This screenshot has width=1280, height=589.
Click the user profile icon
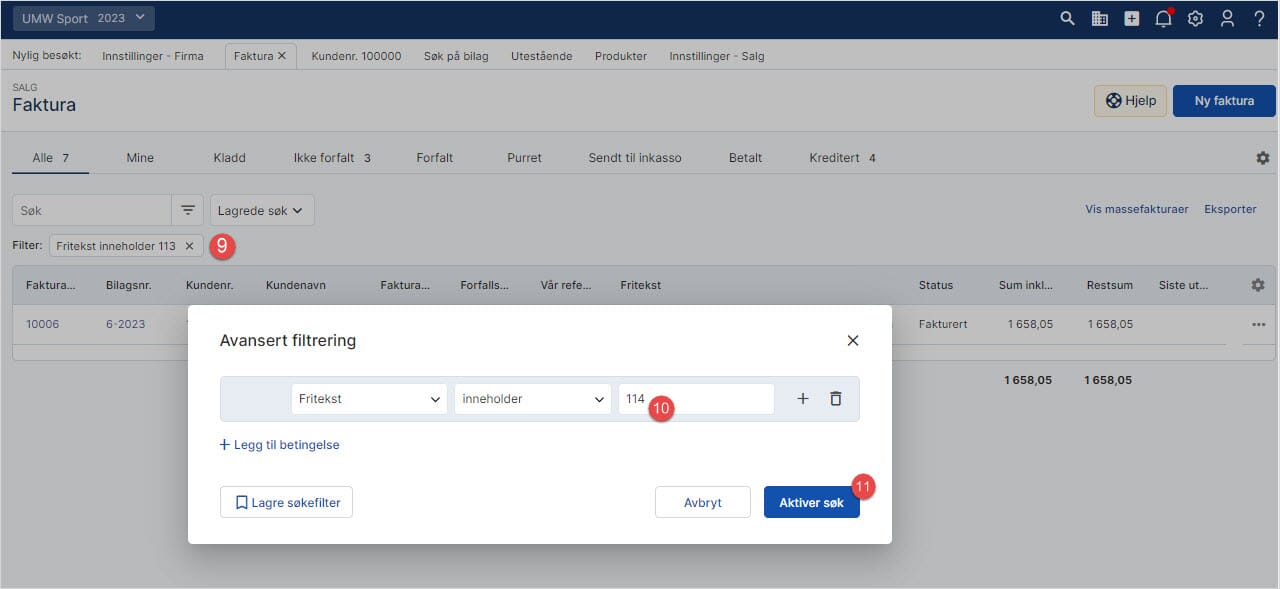click(1227, 18)
